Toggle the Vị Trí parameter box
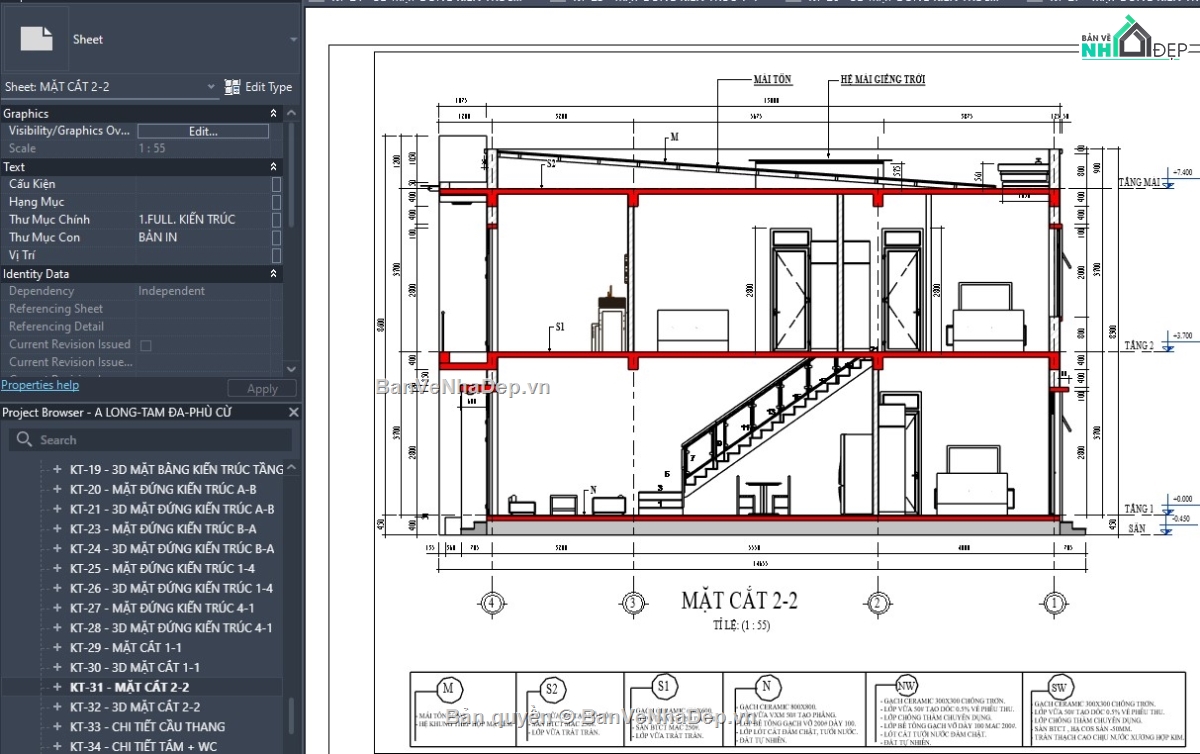 click(276, 255)
